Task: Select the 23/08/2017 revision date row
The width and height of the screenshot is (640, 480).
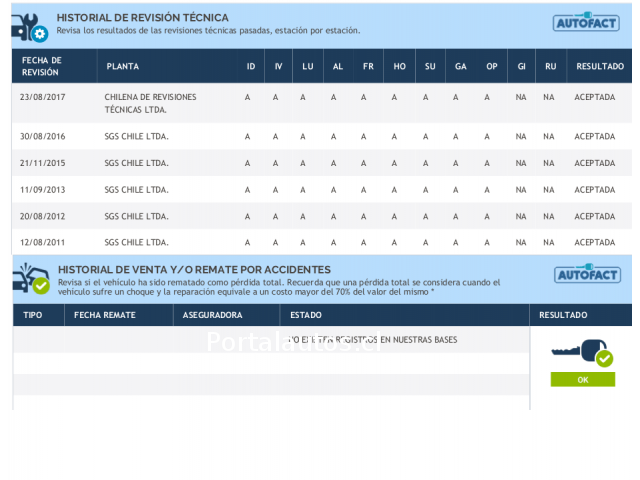Action: coord(43,97)
